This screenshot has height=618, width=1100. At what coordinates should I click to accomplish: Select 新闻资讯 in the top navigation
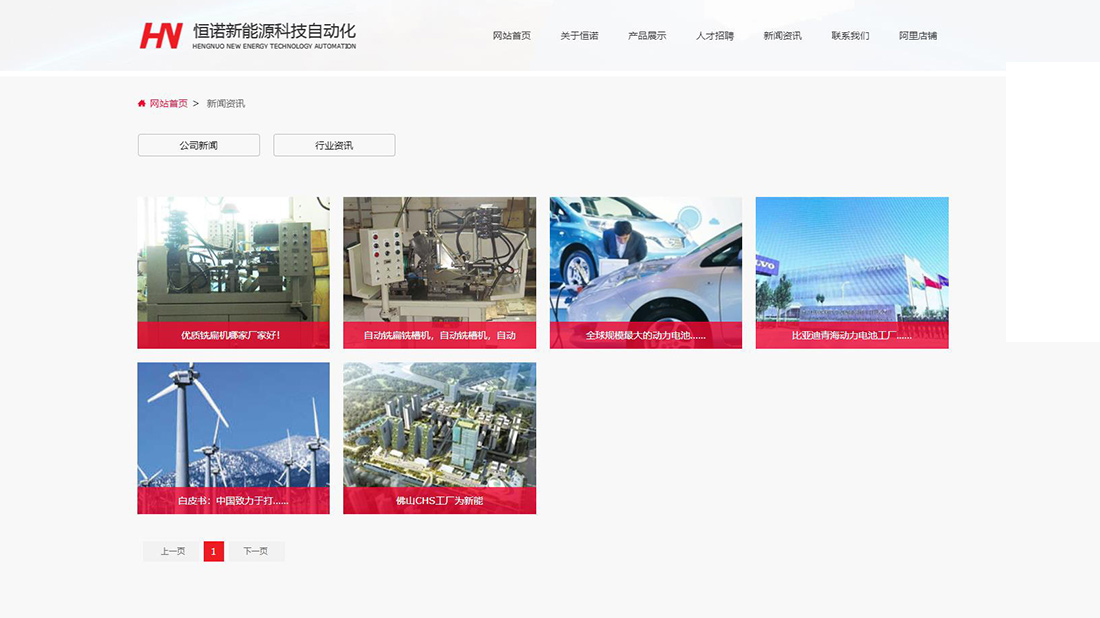(782, 36)
